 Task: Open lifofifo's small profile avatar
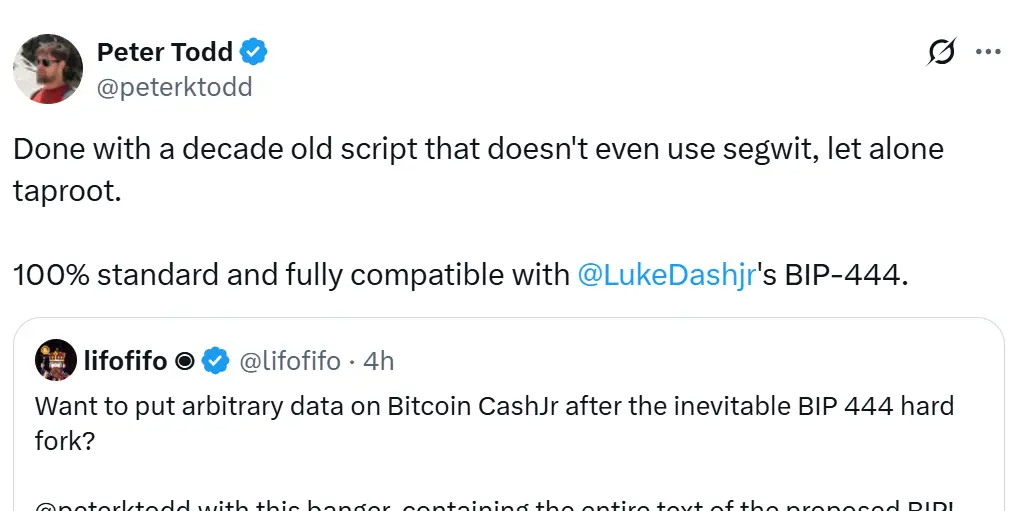coord(55,361)
